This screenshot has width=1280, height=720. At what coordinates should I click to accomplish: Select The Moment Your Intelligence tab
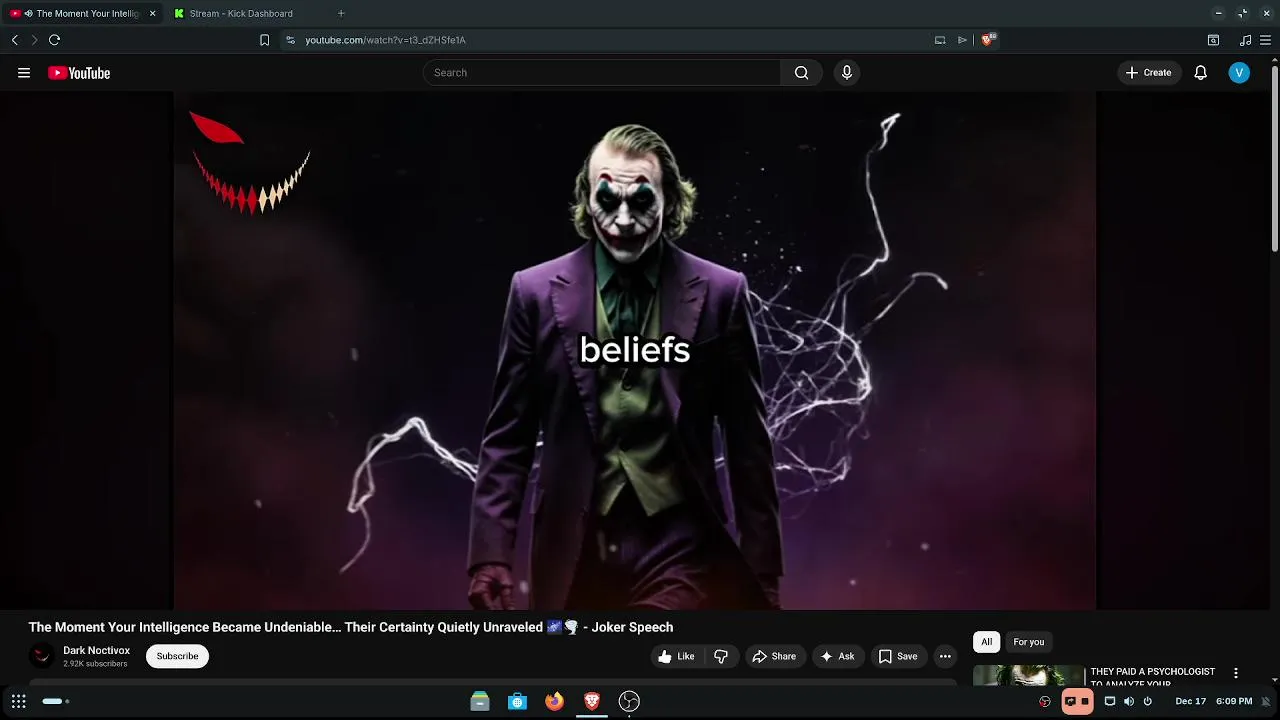point(80,14)
